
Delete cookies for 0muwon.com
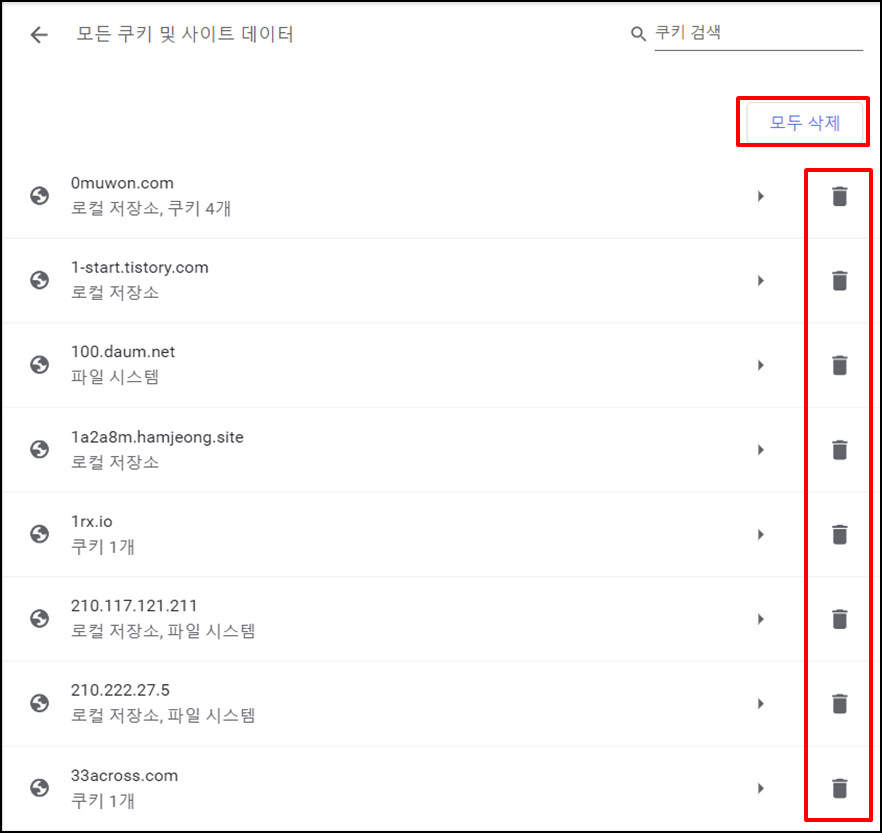[x=839, y=196]
